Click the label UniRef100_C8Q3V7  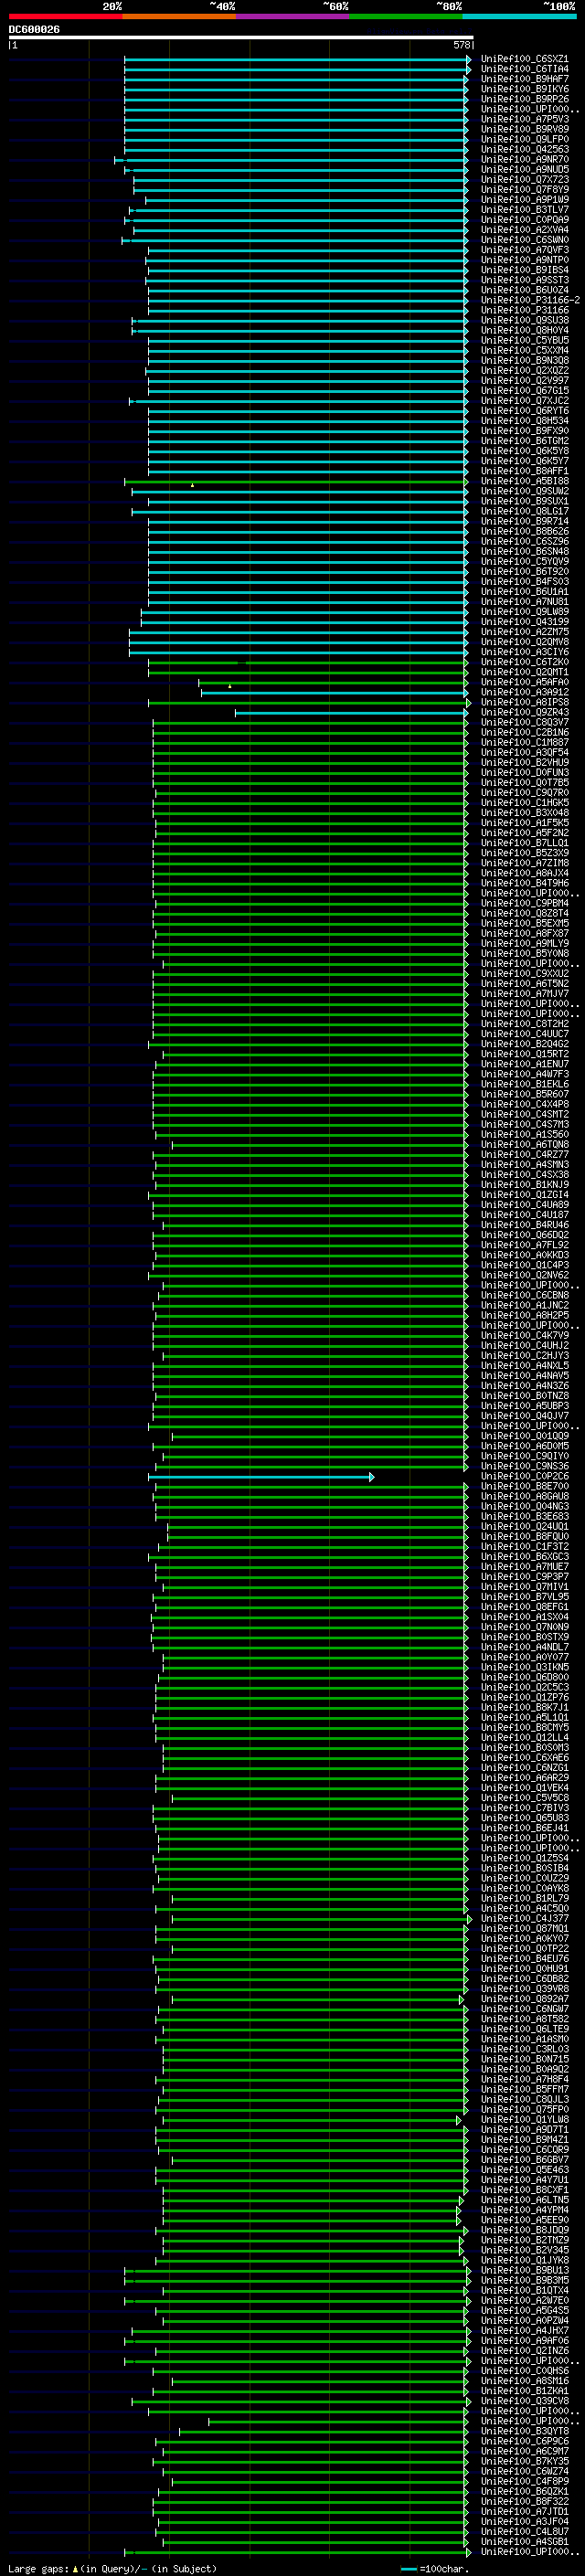tap(524, 722)
